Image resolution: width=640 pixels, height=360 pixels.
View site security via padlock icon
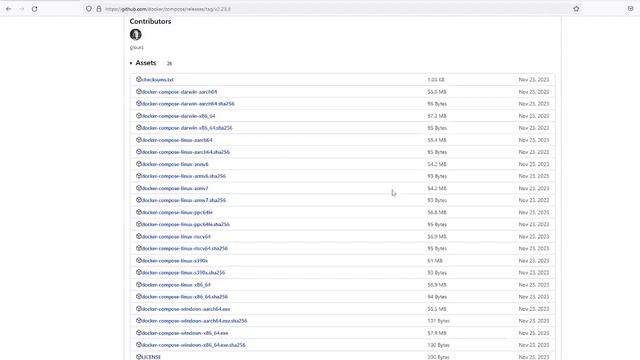pyautogui.click(x=99, y=9)
